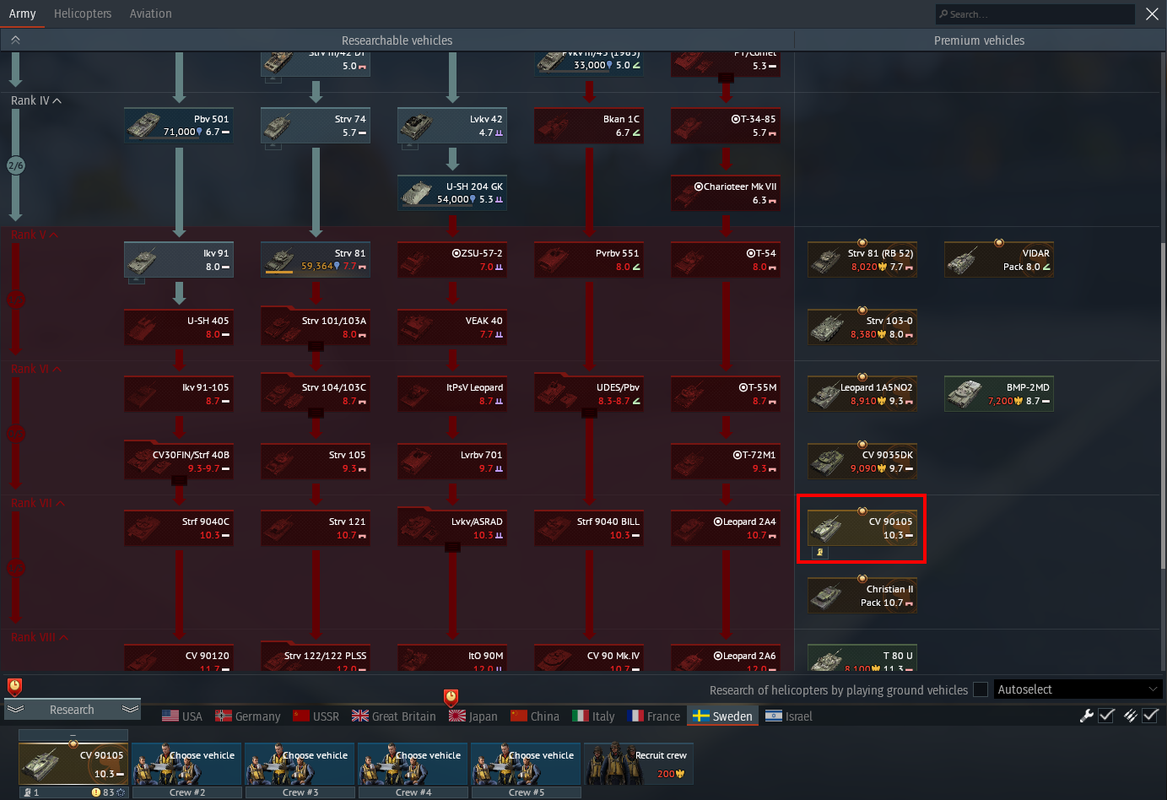This screenshot has height=800, width=1167.
Task: Select the China flag nation tab
Action: [534, 716]
